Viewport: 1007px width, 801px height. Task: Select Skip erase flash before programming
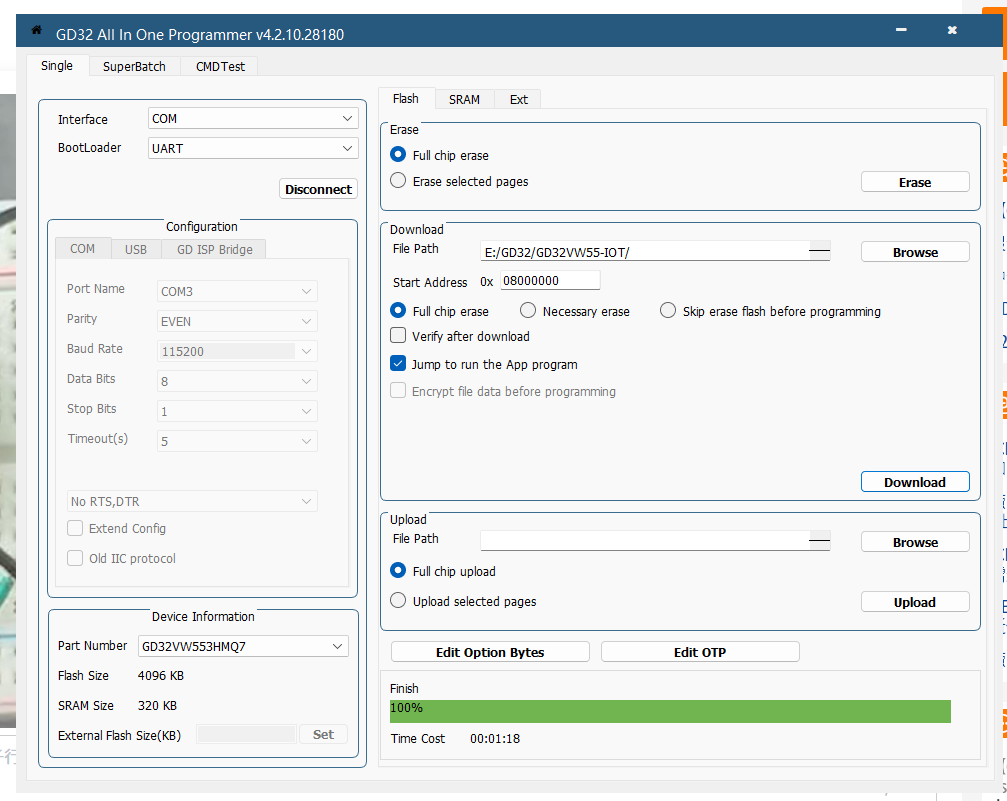668,311
